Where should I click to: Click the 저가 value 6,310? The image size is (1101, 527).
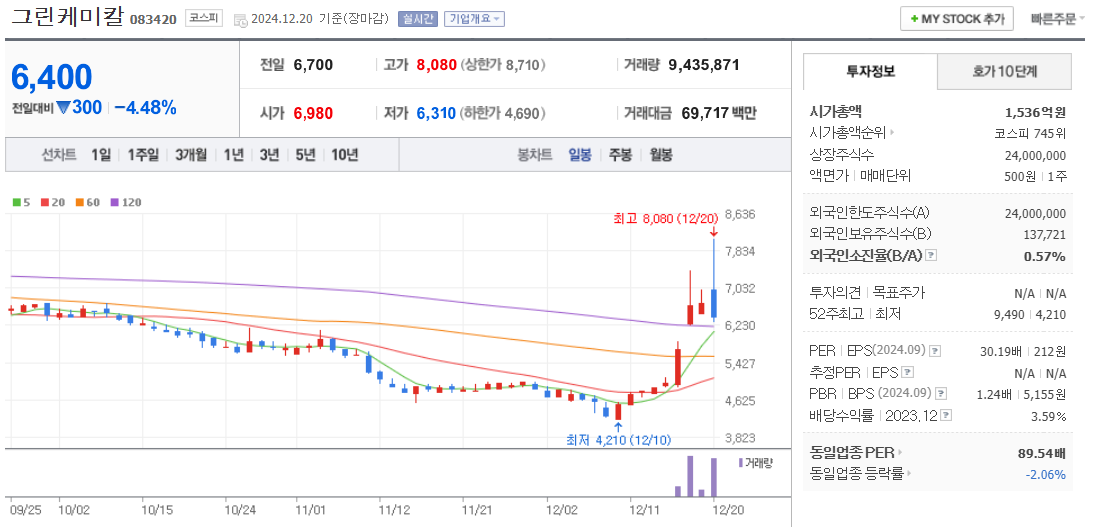pyautogui.click(x=436, y=112)
